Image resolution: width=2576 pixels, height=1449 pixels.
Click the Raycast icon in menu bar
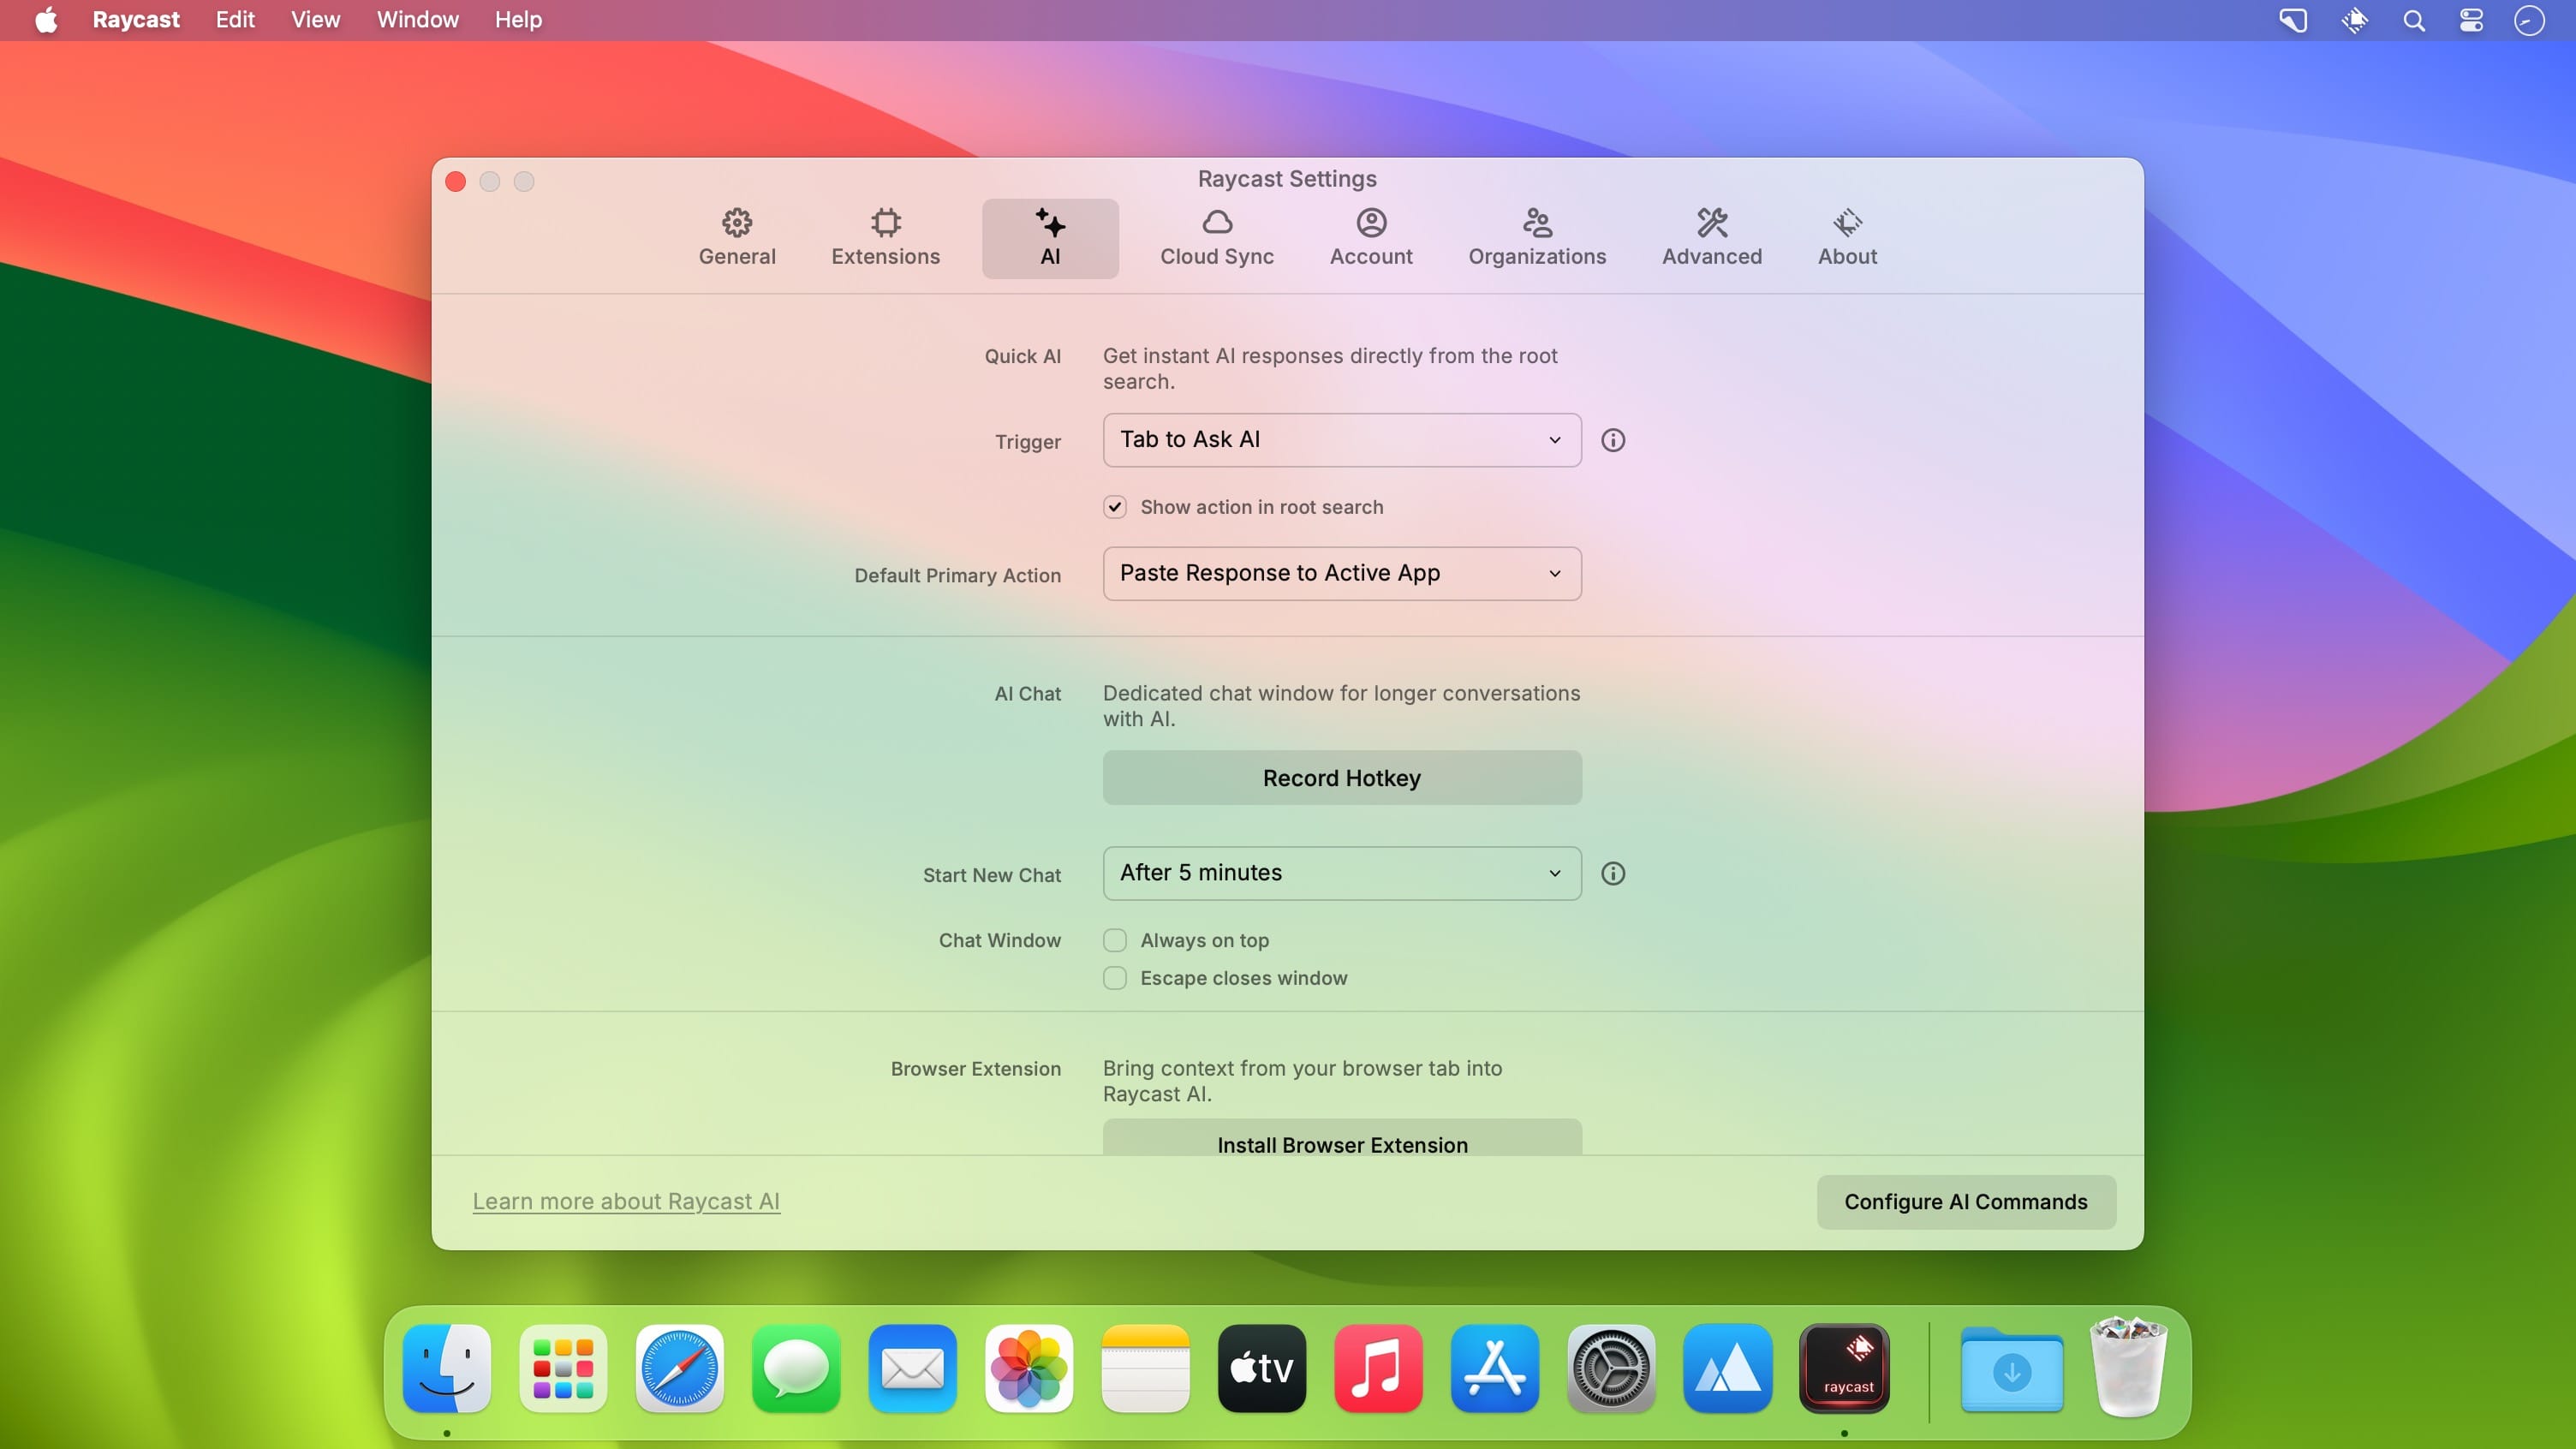(2354, 20)
